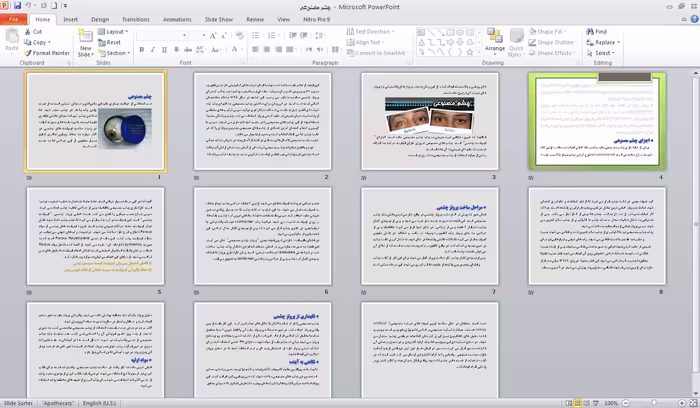Expand the font size combo box
The image size is (700, 408).
pyautogui.click(x=204, y=35)
